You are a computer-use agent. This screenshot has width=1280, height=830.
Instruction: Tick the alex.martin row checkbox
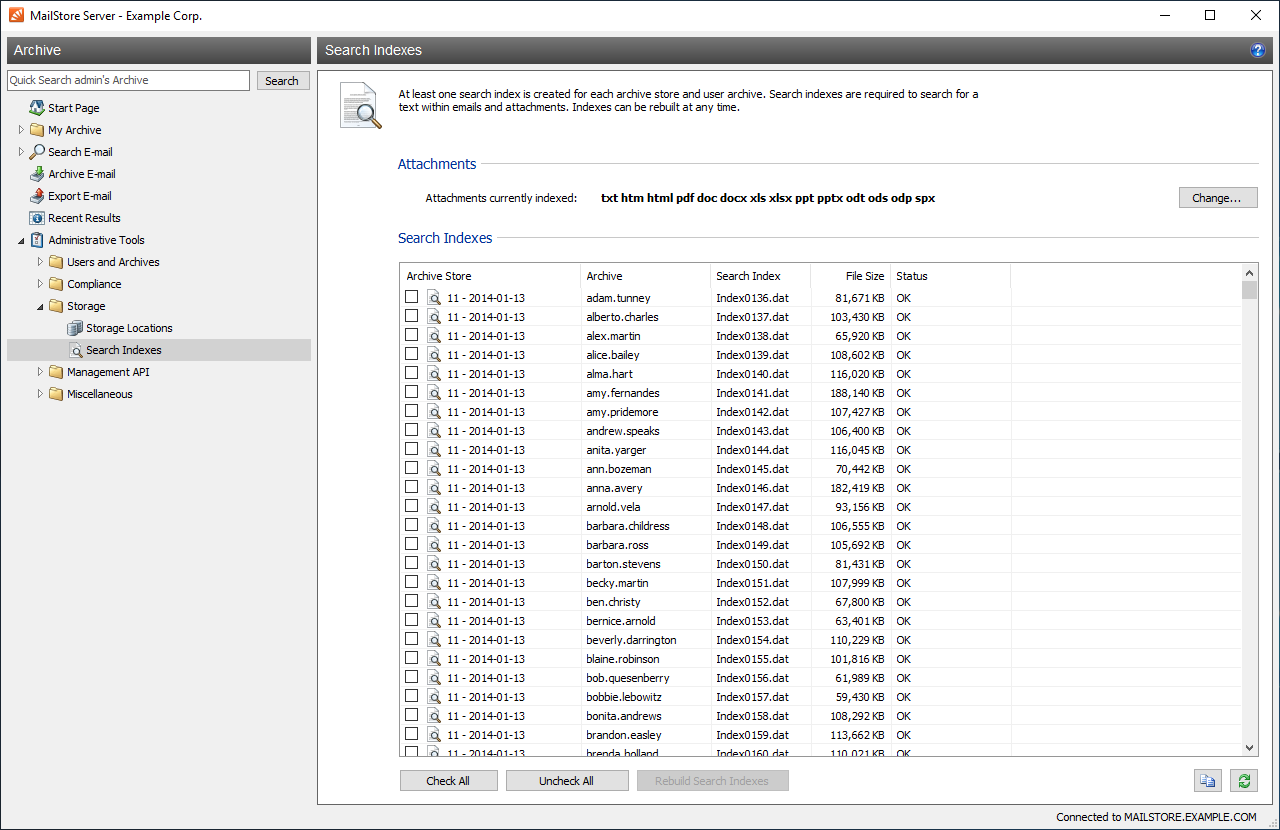(x=411, y=335)
